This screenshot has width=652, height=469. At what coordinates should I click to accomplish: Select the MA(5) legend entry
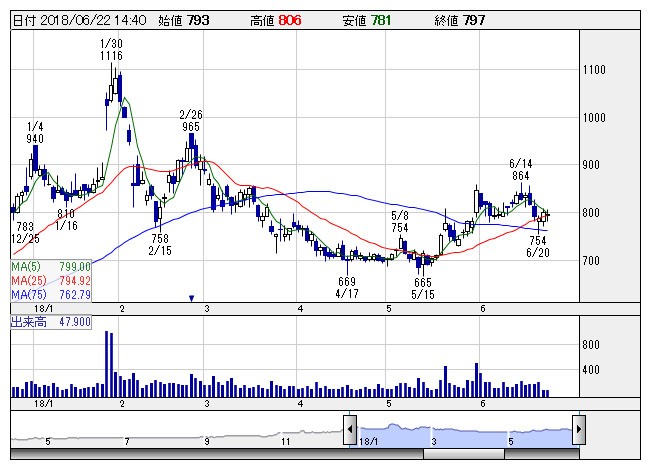(51, 267)
